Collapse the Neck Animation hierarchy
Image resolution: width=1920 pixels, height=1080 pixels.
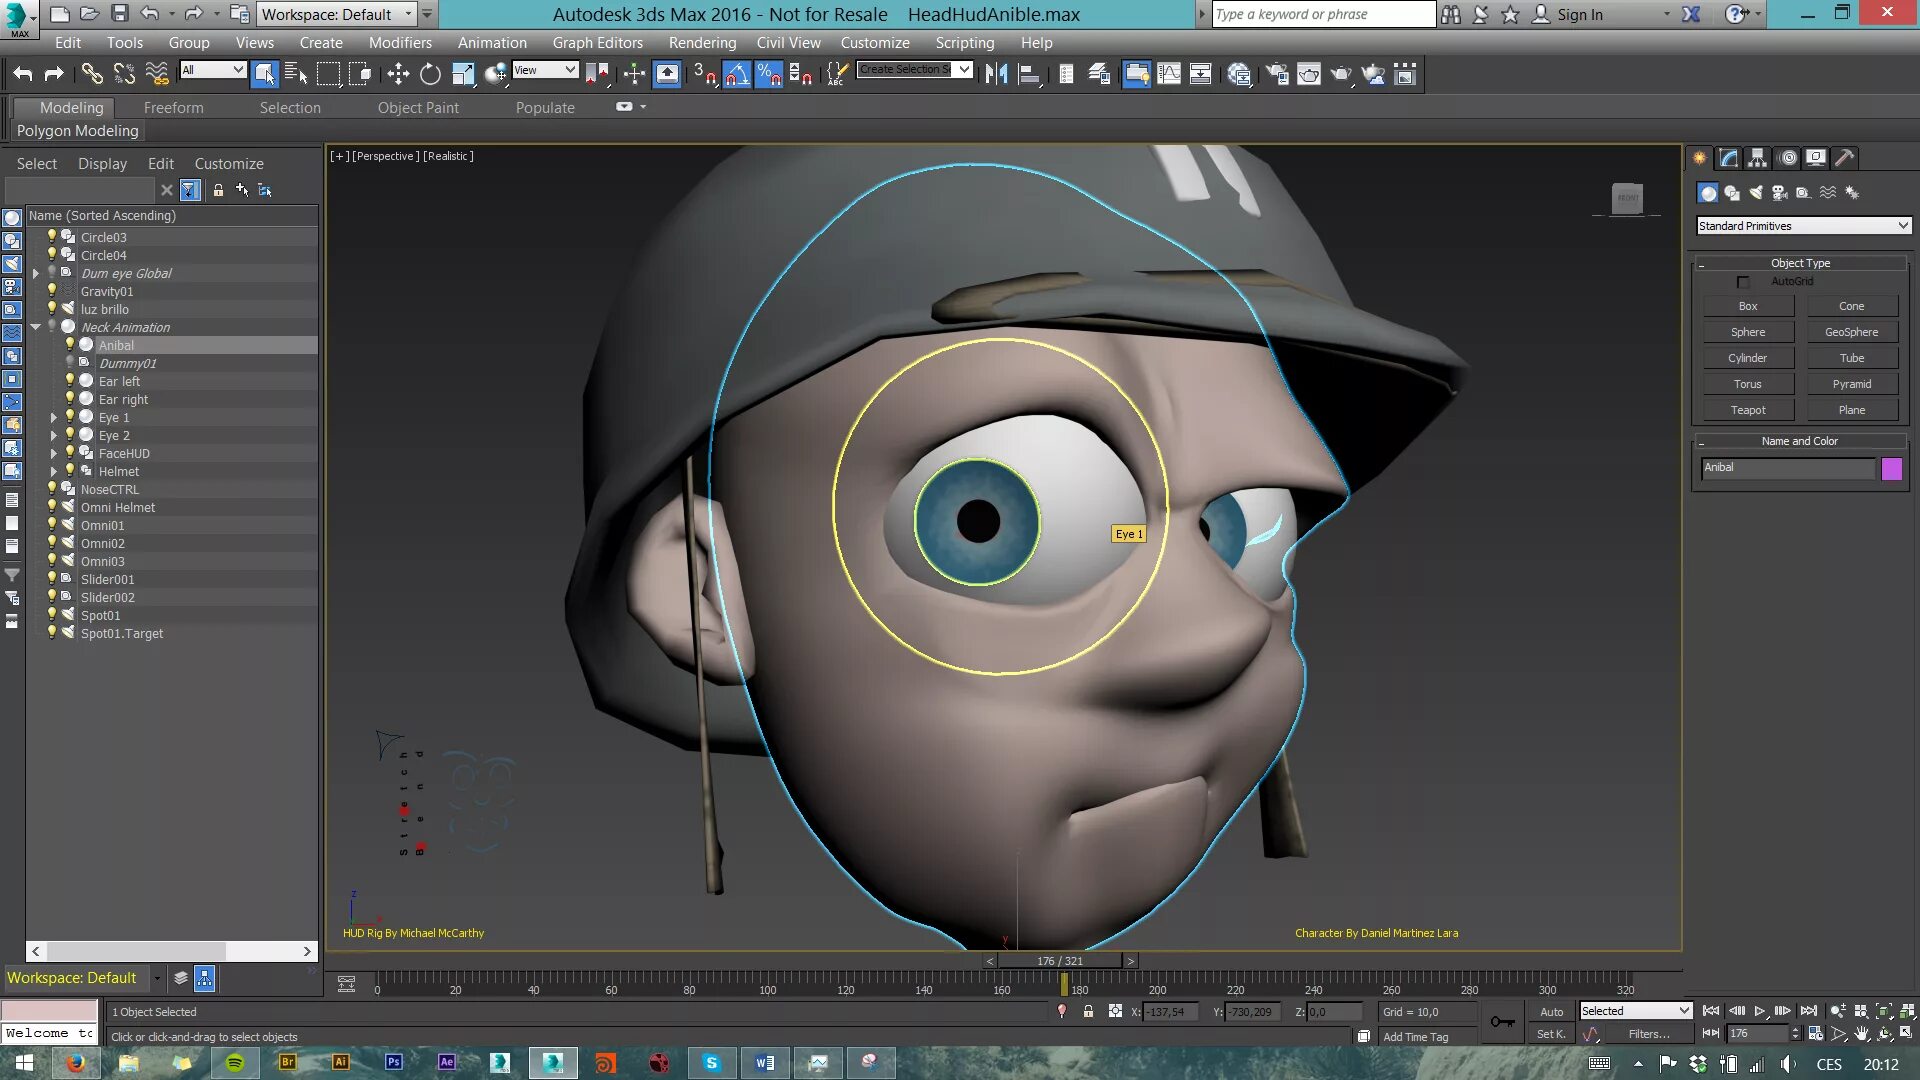pyautogui.click(x=36, y=327)
